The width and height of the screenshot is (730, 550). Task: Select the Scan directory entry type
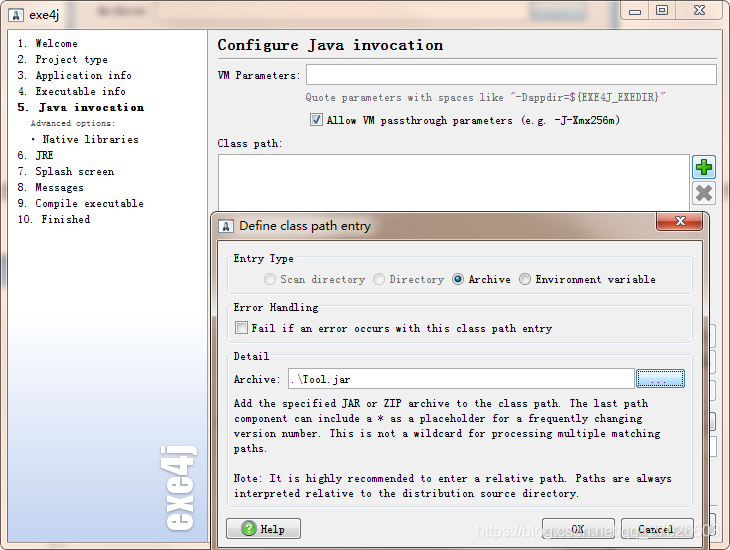pos(270,279)
